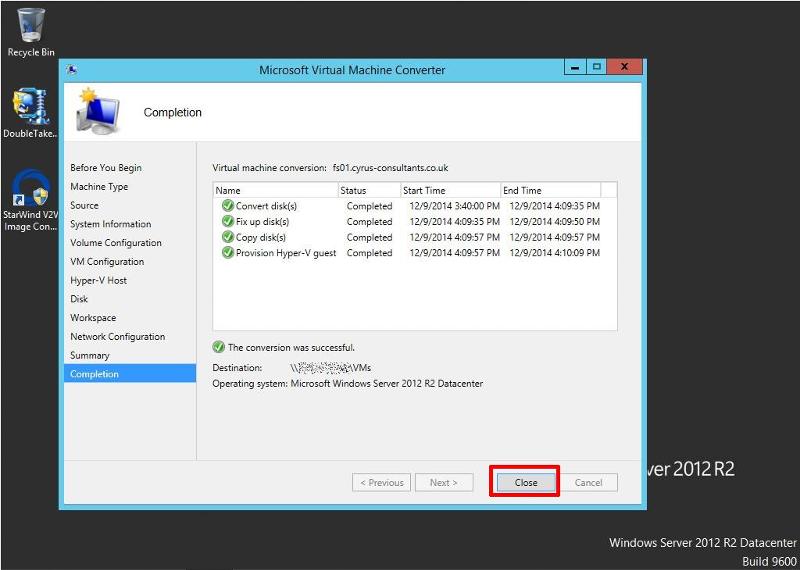This screenshot has width=800, height=570.
Task: Click the conversion successful check icon
Action: point(218,348)
